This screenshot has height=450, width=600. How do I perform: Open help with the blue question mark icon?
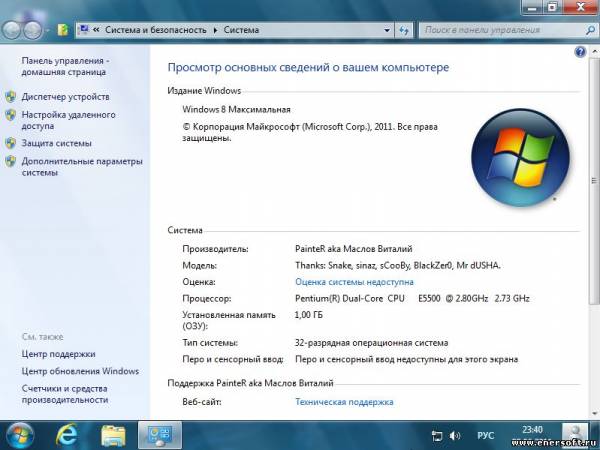click(580, 52)
